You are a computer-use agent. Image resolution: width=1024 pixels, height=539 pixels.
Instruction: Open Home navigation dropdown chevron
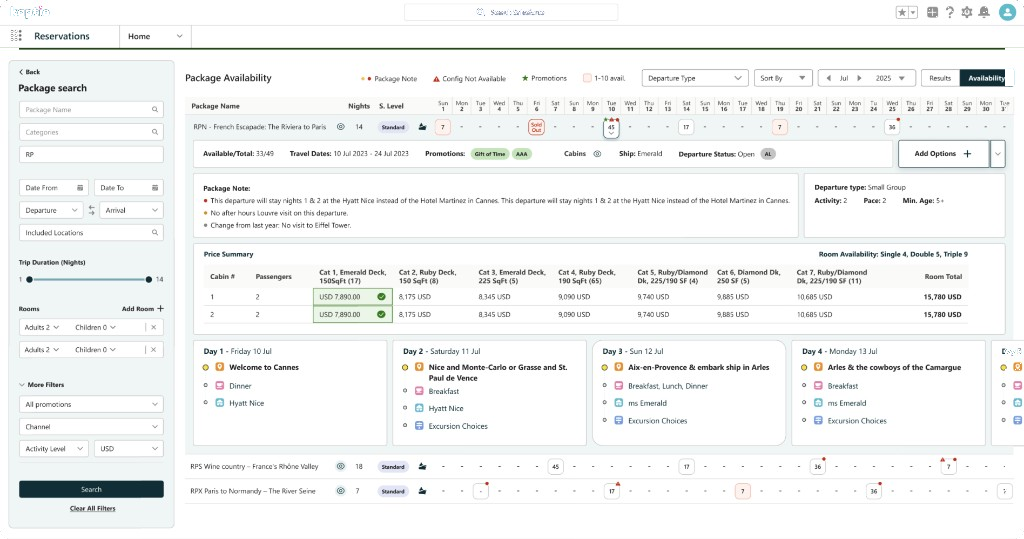pyautogui.click(x=180, y=37)
